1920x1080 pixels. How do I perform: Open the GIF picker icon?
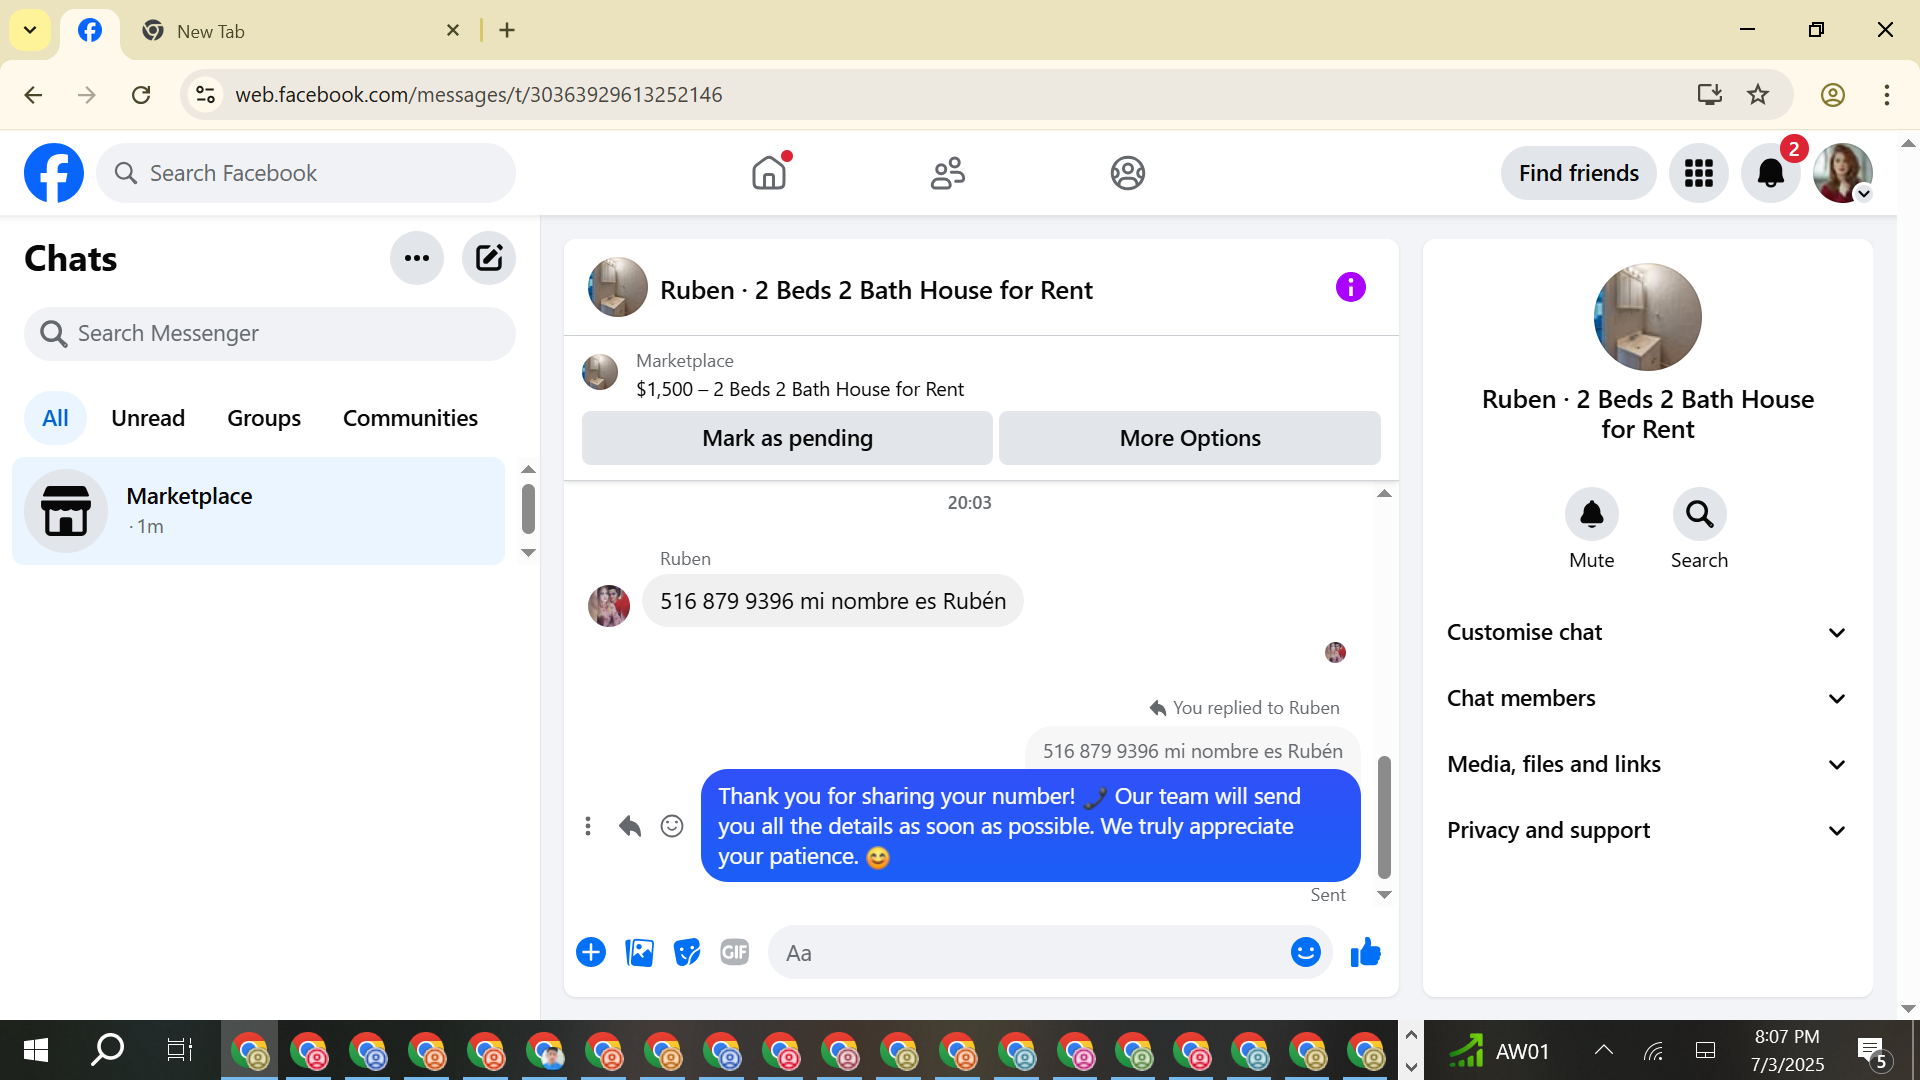tap(735, 953)
